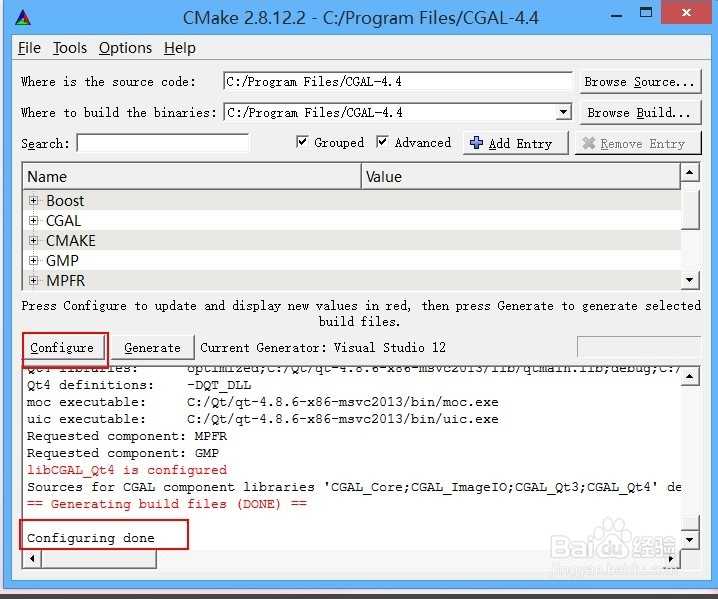Sort by the Name column header

pyautogui.click(x=192, y=177)
